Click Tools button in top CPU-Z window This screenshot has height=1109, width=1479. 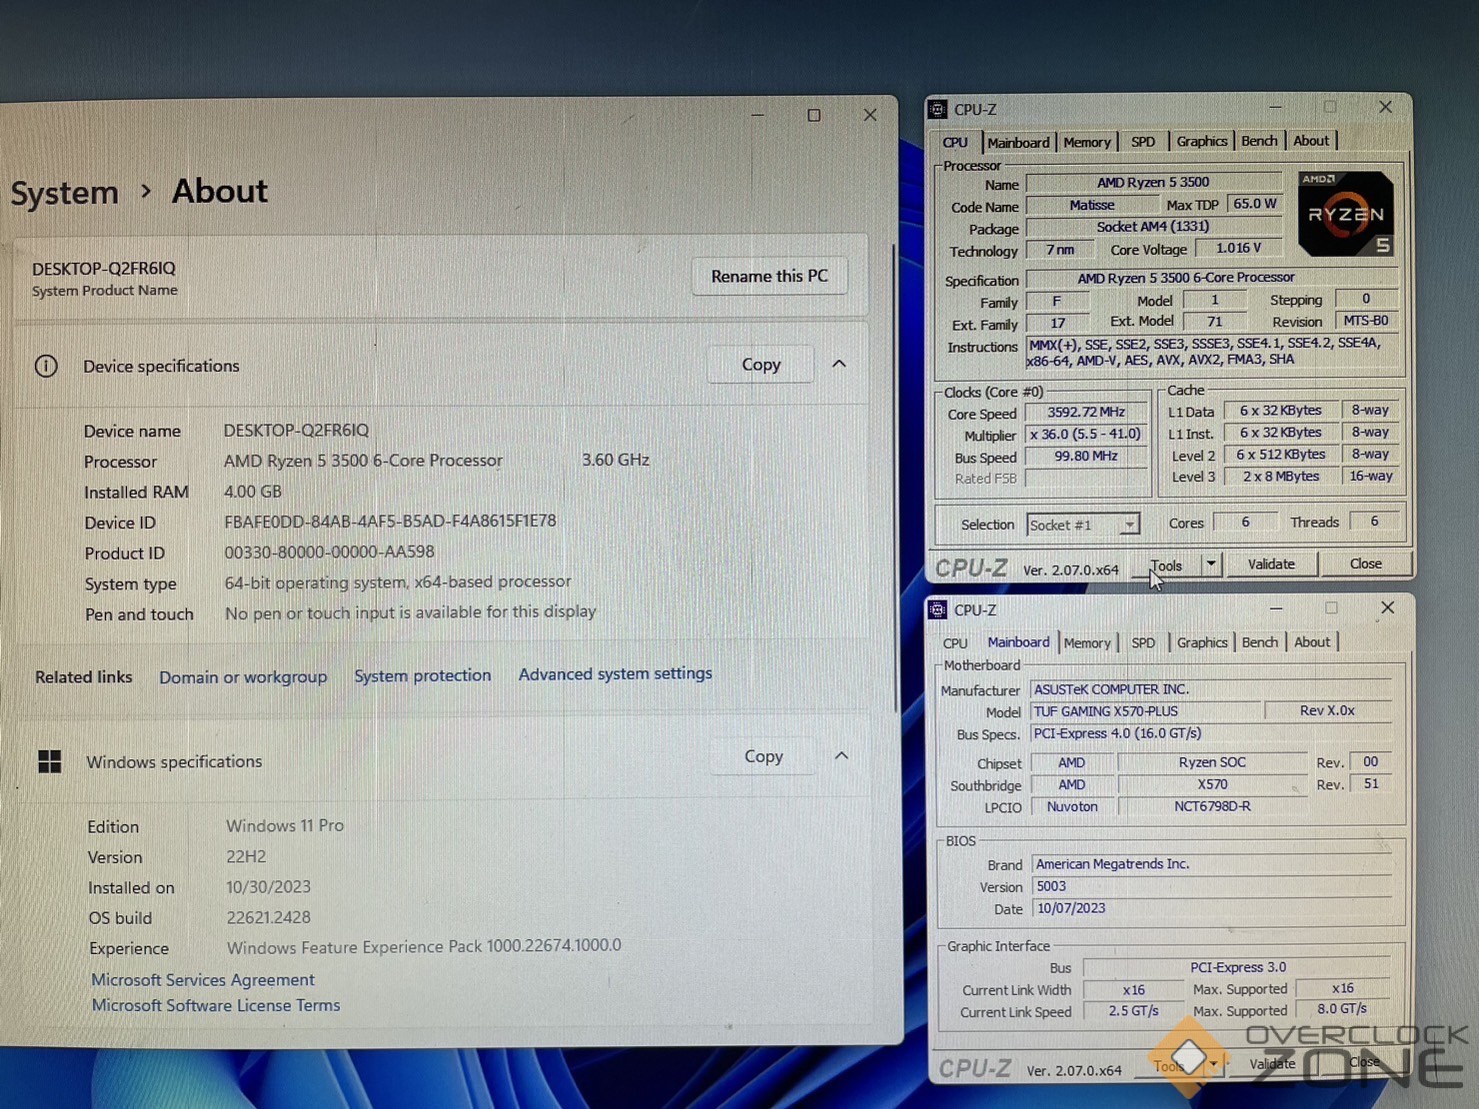(1166, 565)
